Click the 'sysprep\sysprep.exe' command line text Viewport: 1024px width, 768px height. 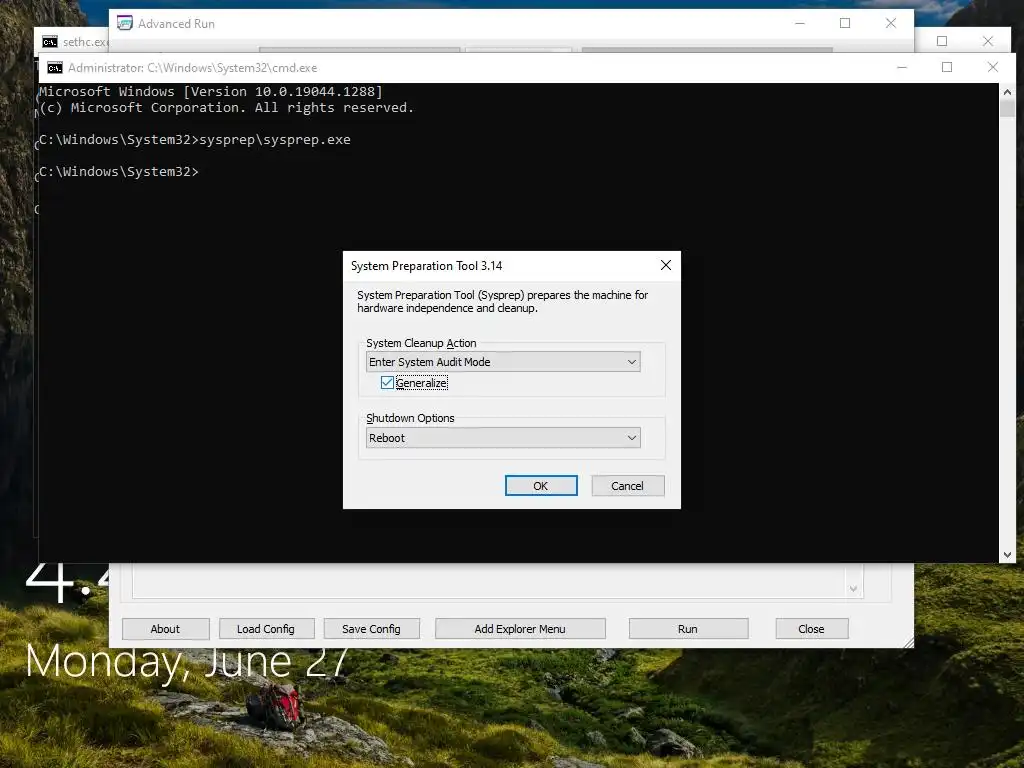pyautogui.click(x=275, y=140)
